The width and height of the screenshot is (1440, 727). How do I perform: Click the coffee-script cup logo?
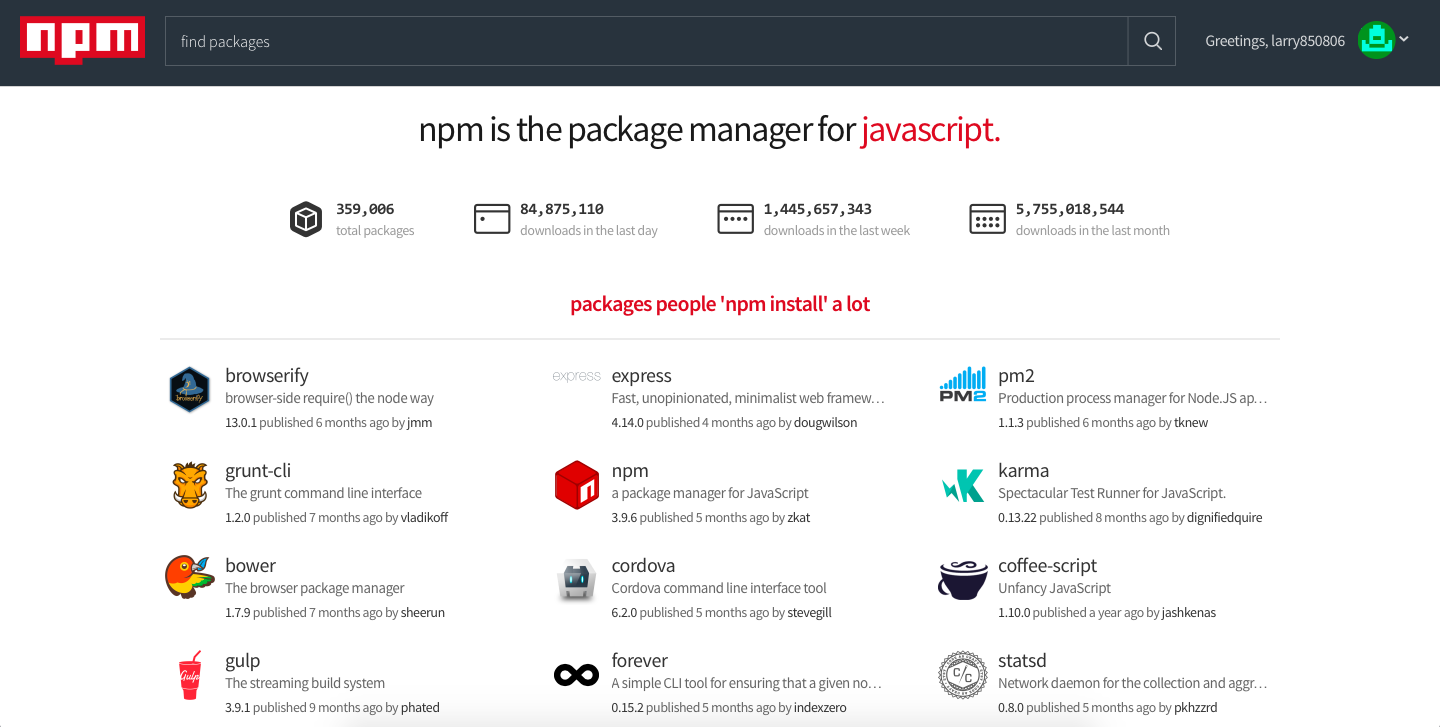tap(963, 580)
